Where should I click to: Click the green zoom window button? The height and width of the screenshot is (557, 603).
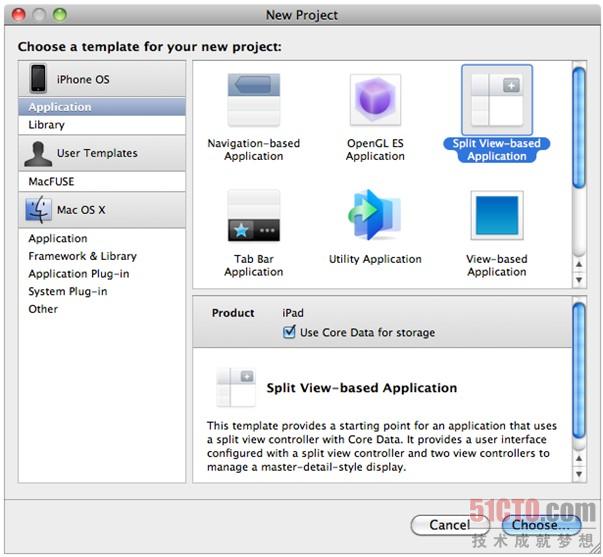(60, 15)
